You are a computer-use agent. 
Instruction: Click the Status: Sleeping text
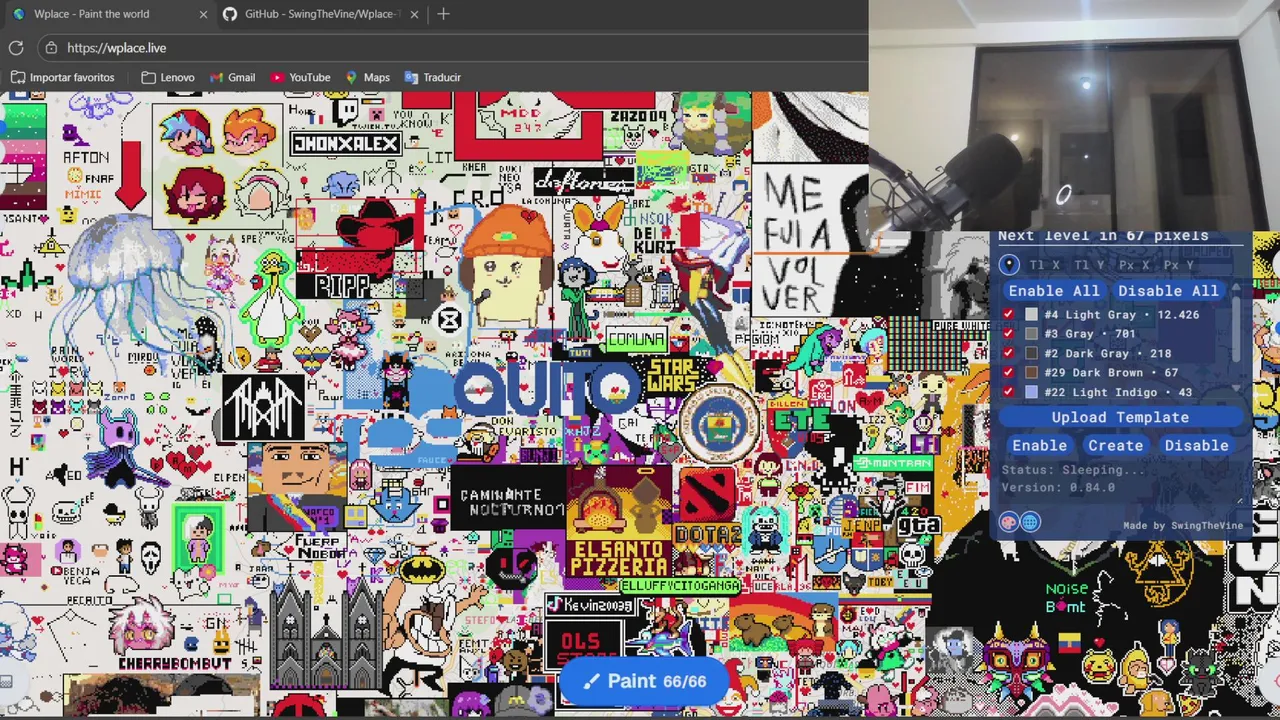click(1074, 470)
